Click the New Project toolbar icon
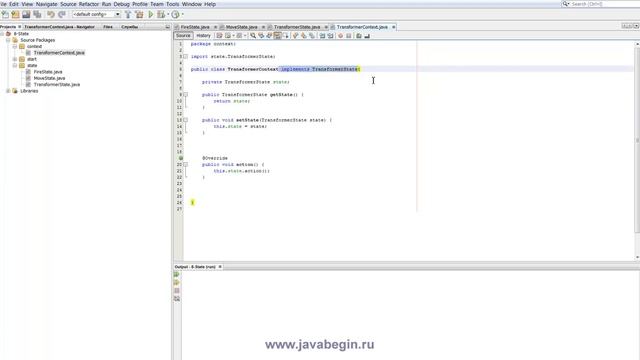 coord(16,15)
